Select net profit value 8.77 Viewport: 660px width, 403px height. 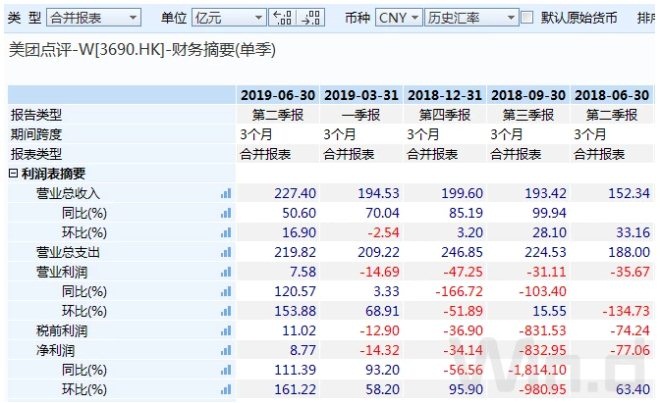tap(303, 350)
